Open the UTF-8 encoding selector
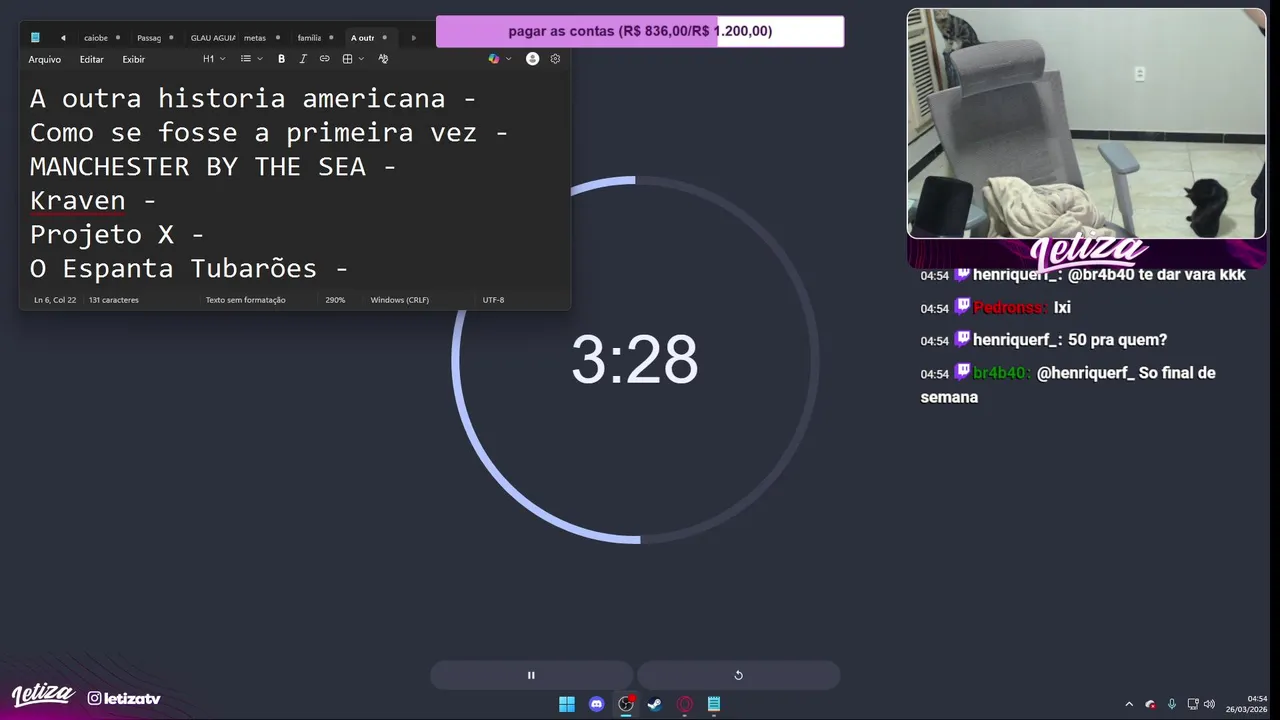Viewport: 1280px width, 720px height. (493, 300)
